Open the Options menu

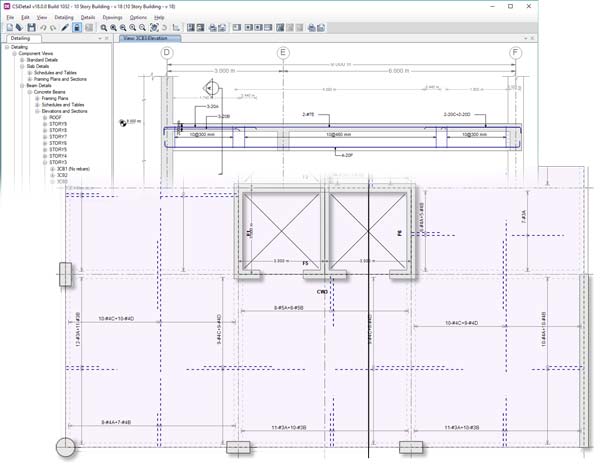click(x=138, y=18)
